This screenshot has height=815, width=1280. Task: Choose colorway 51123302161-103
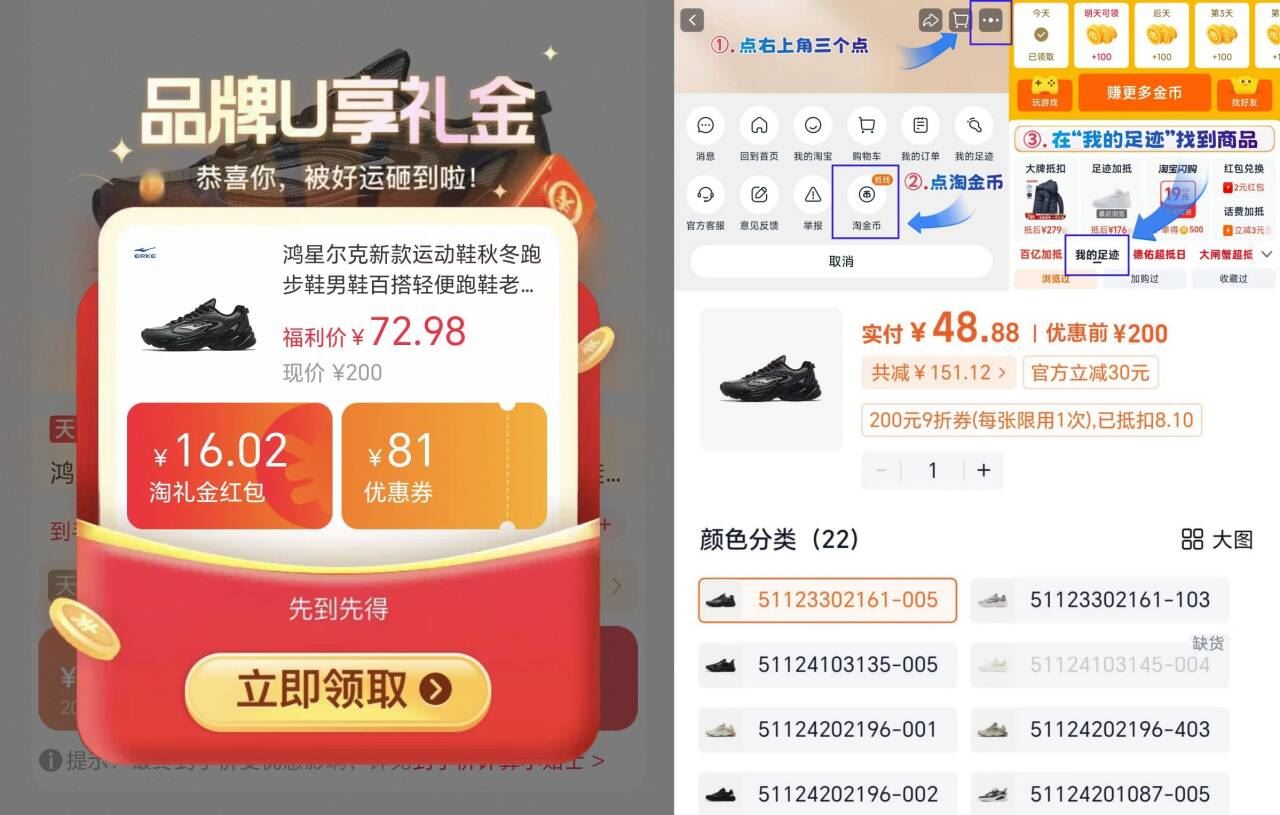click(1100, 600)
